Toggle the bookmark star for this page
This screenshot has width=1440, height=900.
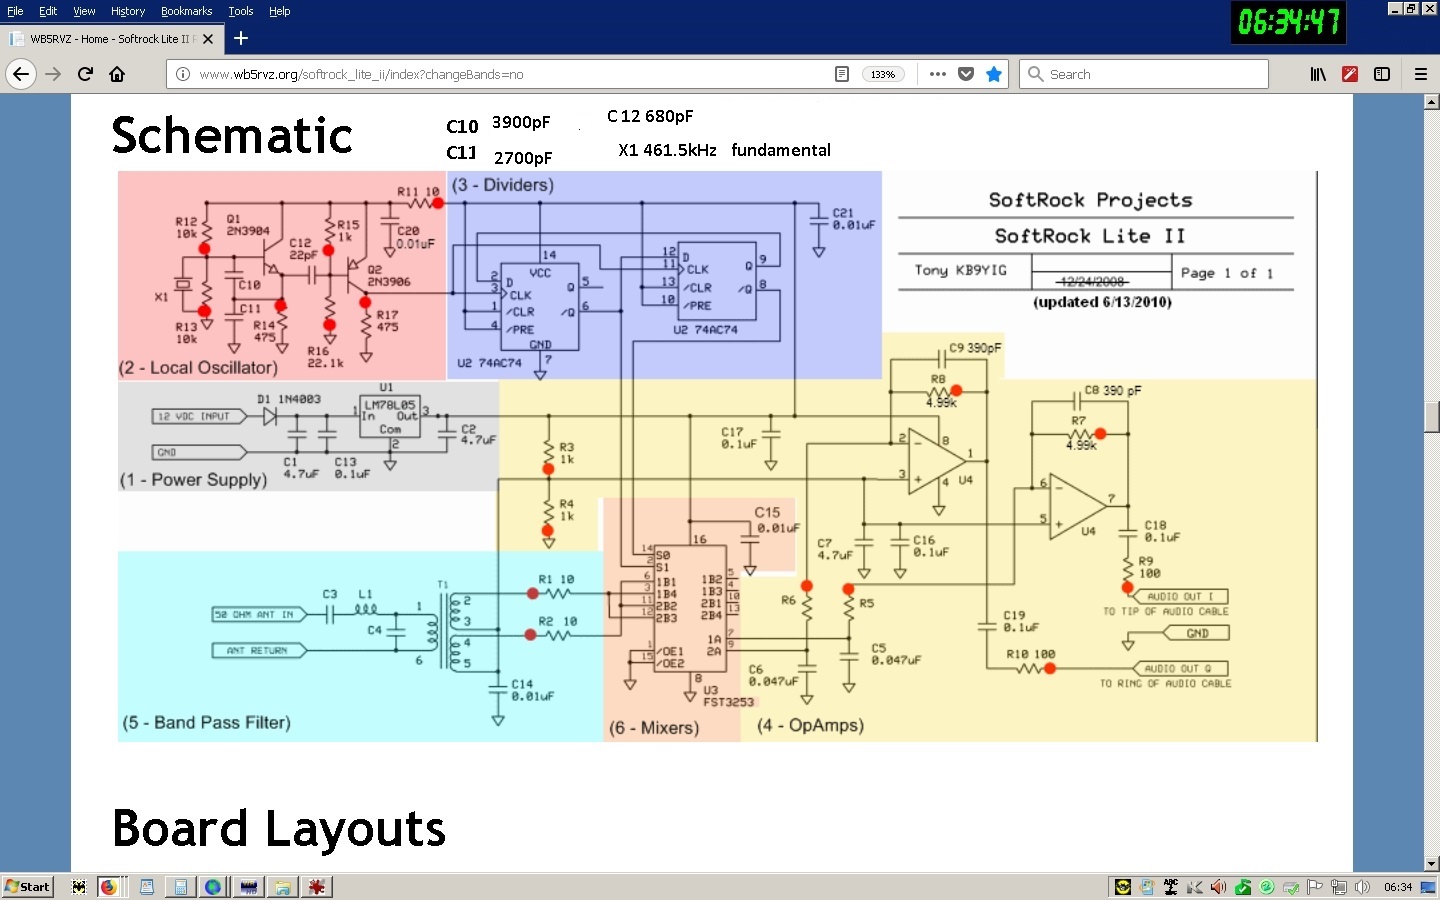coord(994,74)
